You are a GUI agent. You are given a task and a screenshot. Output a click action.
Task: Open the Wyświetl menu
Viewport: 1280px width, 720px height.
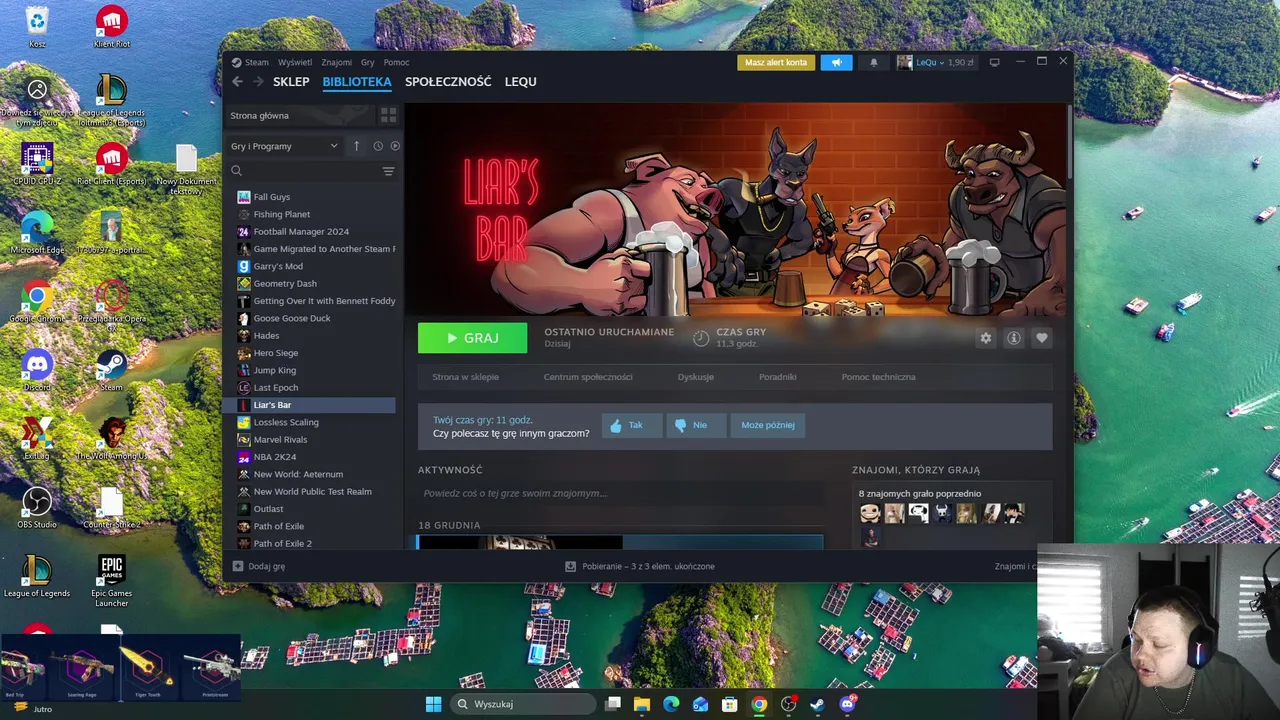click(295, 62)
